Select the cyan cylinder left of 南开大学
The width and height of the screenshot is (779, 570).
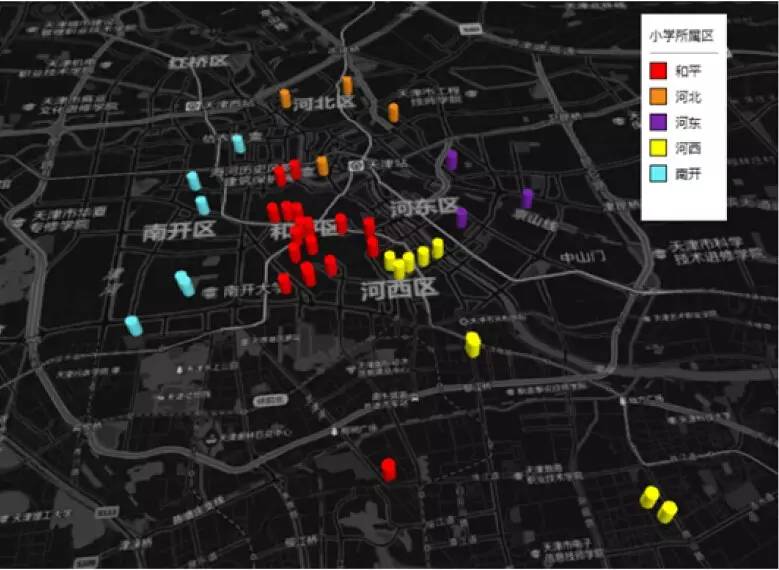[x=184, y=283]
